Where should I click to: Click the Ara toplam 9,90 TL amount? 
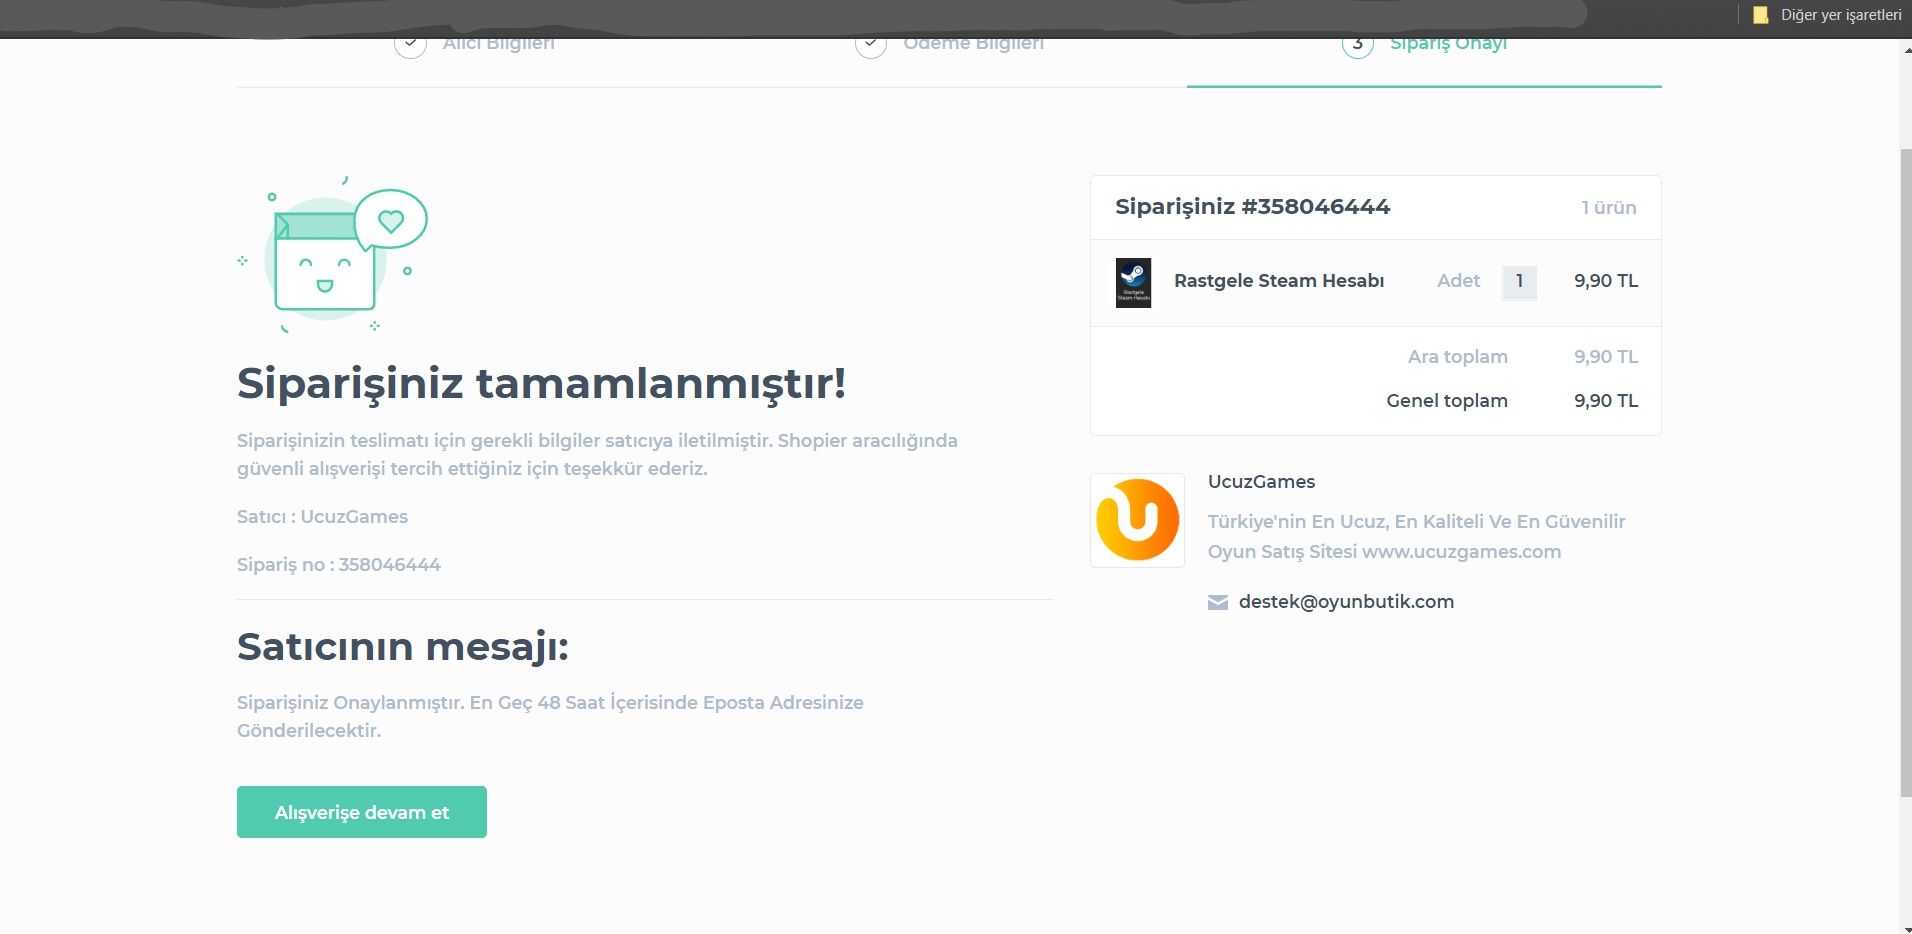coord(1606,357)
